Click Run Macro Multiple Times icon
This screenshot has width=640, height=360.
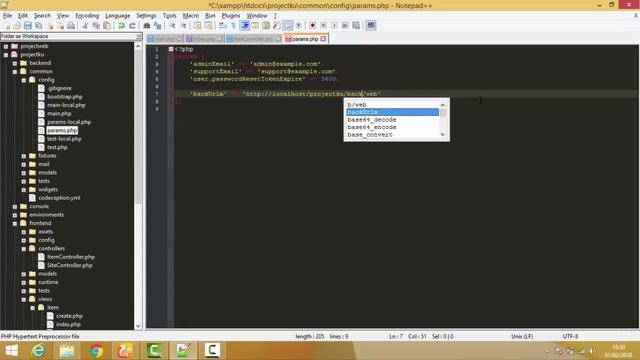pos(345,25)
